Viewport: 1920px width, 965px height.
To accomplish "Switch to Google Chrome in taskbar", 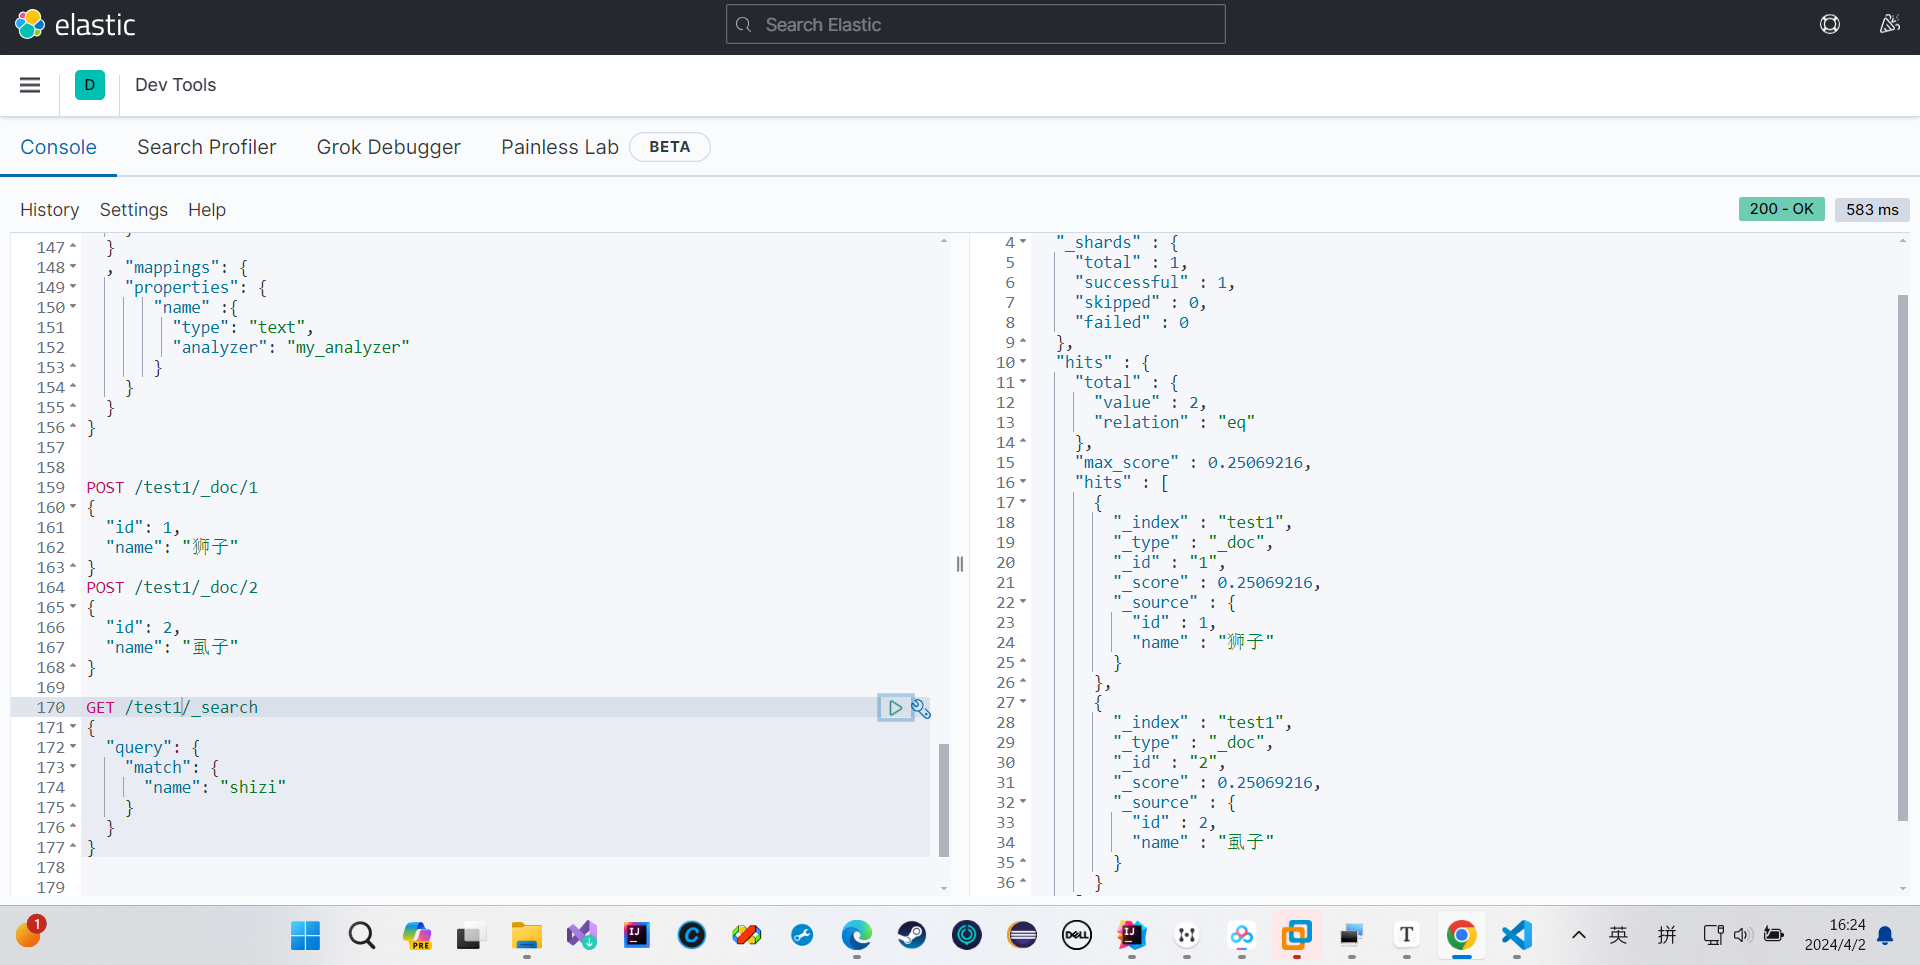I will [x=1461, y=936].
